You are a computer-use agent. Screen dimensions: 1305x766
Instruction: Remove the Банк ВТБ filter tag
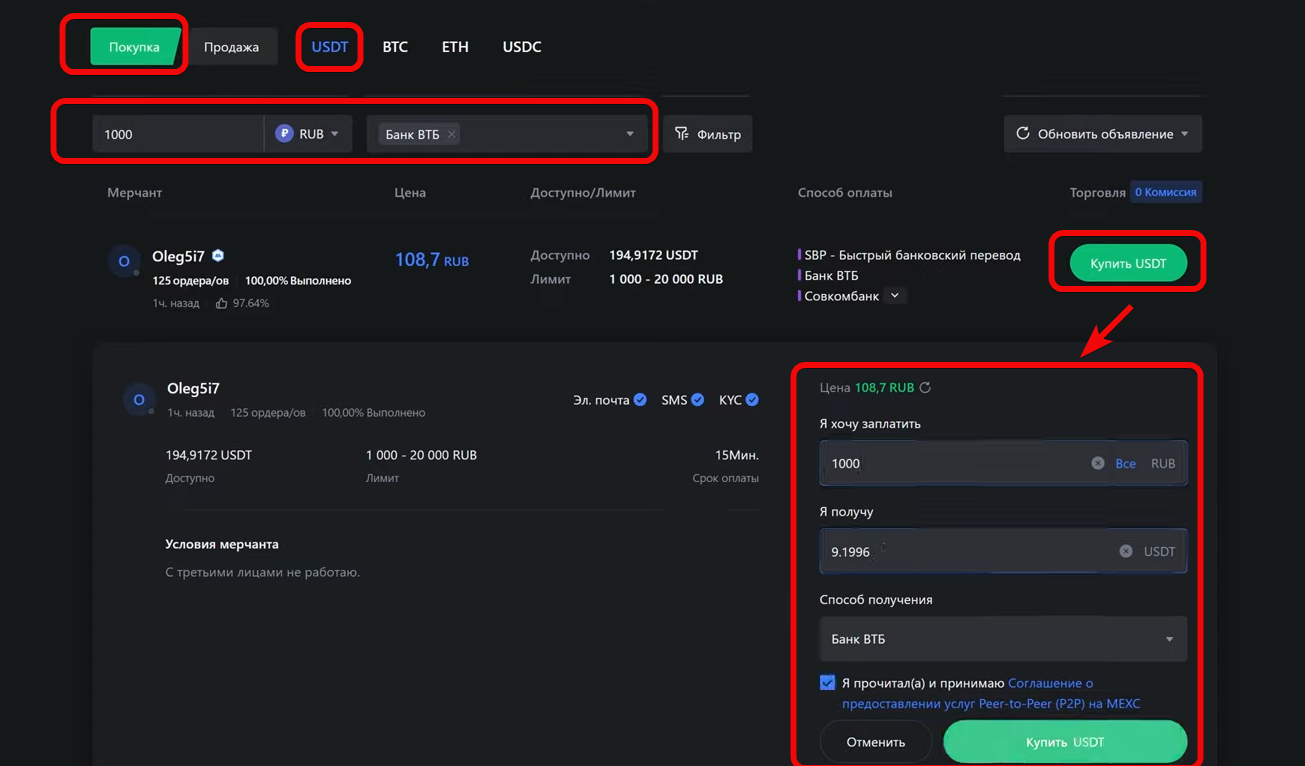[452, 134]
